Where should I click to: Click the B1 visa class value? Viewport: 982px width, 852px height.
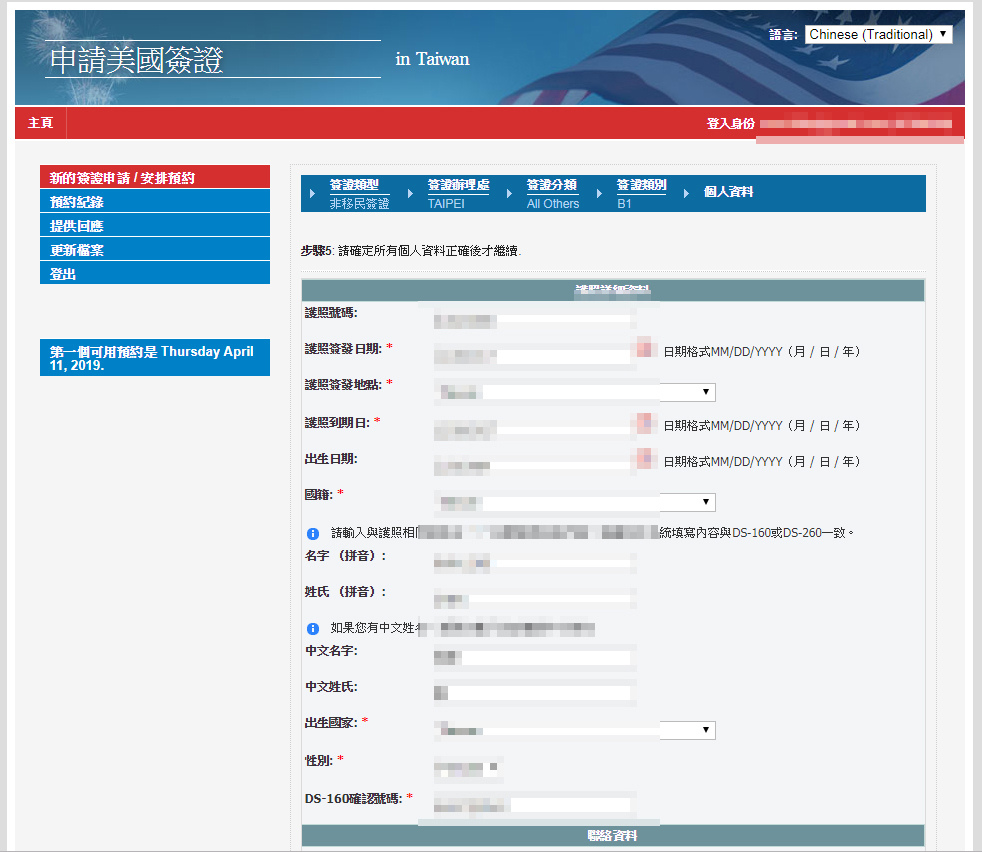click(624, 204)
